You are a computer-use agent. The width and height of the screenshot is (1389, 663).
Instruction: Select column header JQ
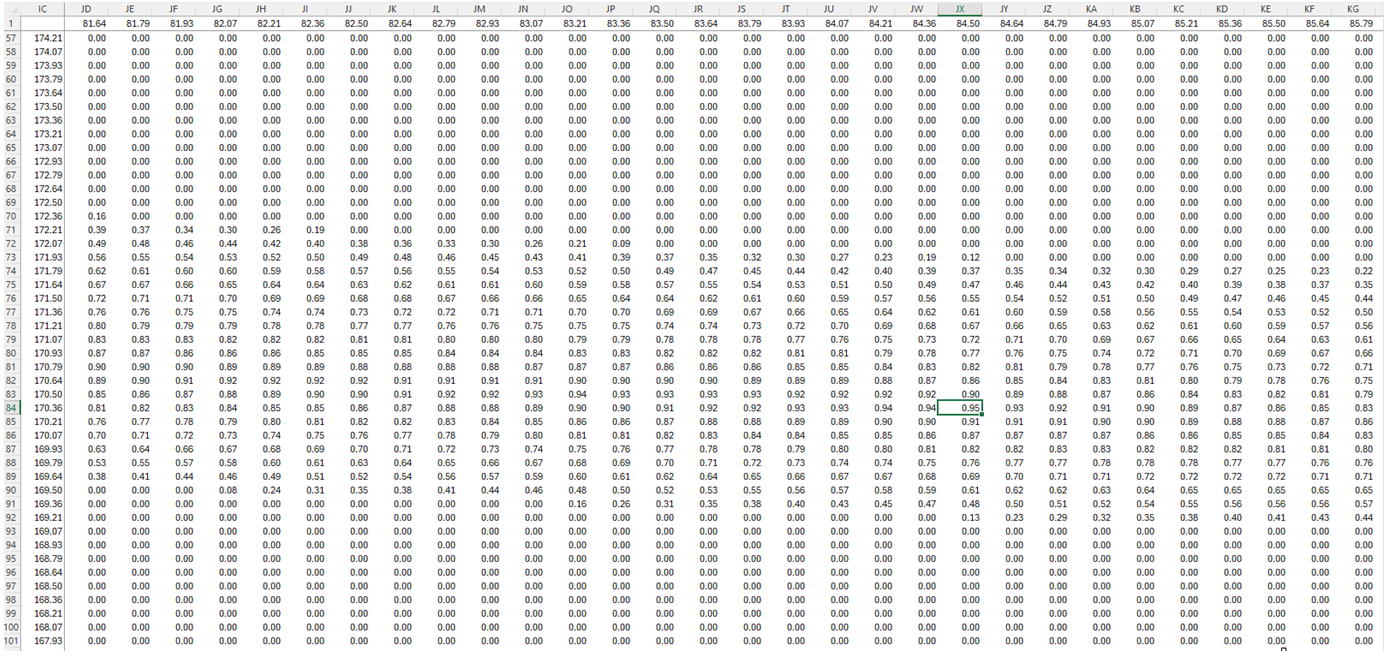[654, 9]
